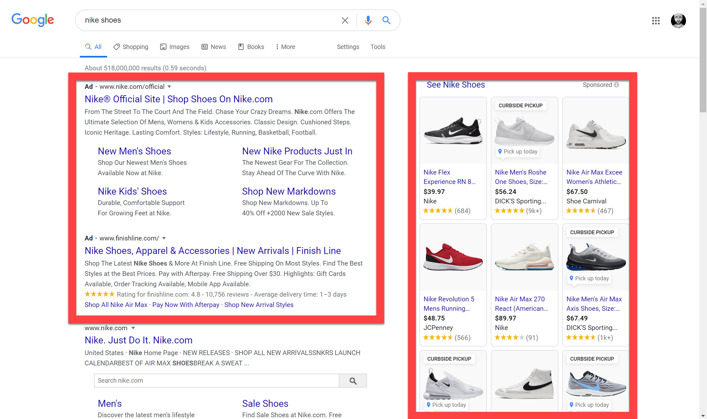The width and height of the screenshot is (707, 419).
Task: Click the page vertical scrollbar thumb
Action: pyautogui.click(x=703, y=61)
